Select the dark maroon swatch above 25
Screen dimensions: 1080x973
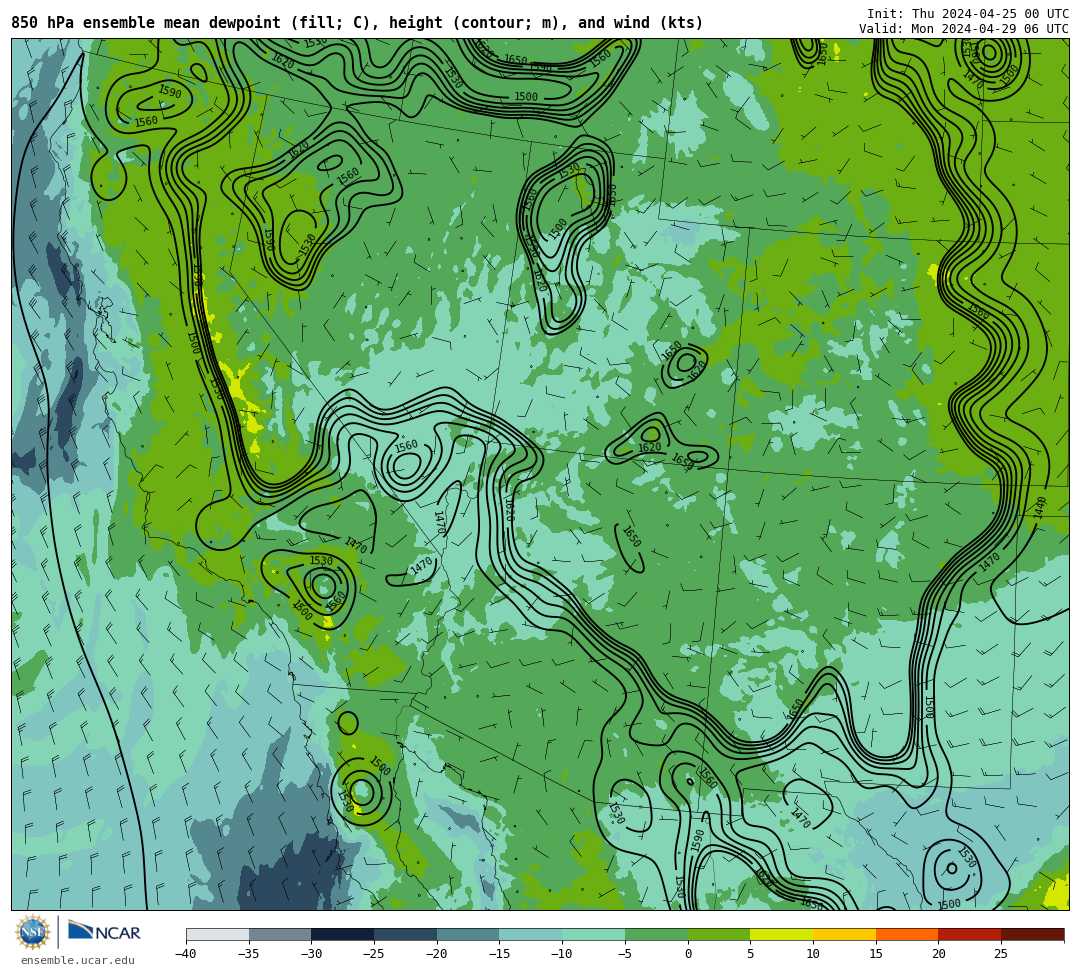coord(1032,934)
